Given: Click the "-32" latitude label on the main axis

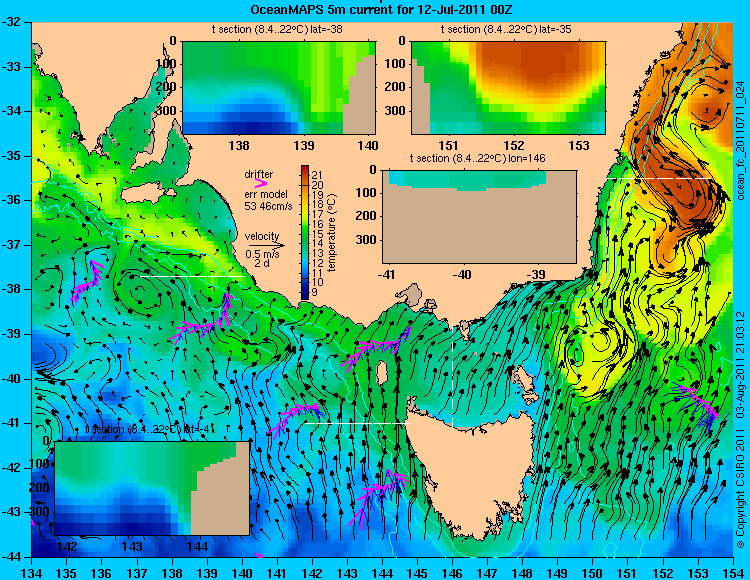Looking at the screenshot, I should tap(11, 22).
